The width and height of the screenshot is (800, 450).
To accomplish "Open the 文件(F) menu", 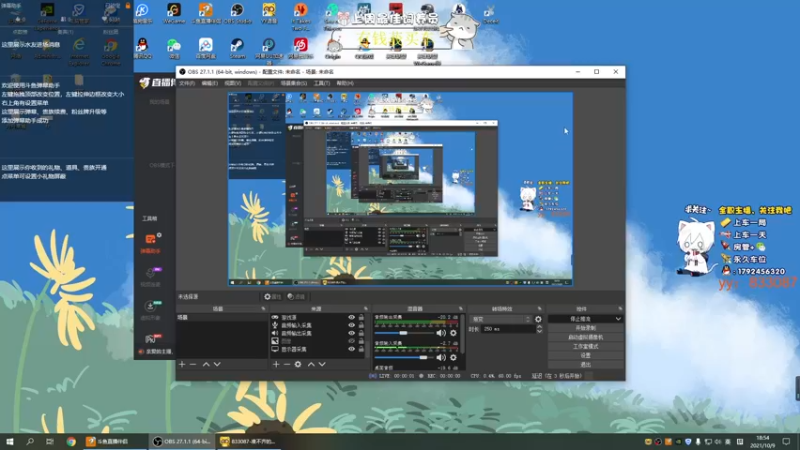I will [187, 83].
